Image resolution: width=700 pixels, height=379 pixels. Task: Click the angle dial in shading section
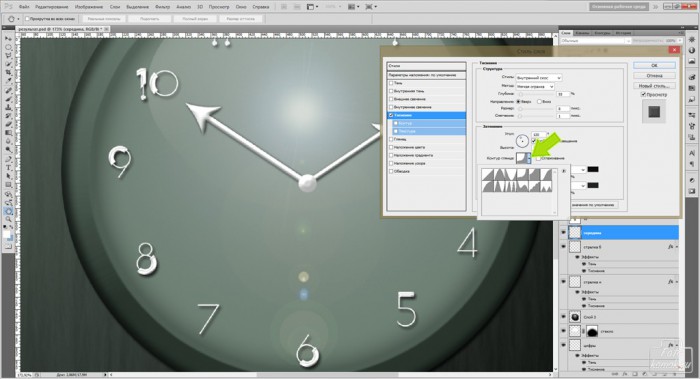click(x=522, y=141)
